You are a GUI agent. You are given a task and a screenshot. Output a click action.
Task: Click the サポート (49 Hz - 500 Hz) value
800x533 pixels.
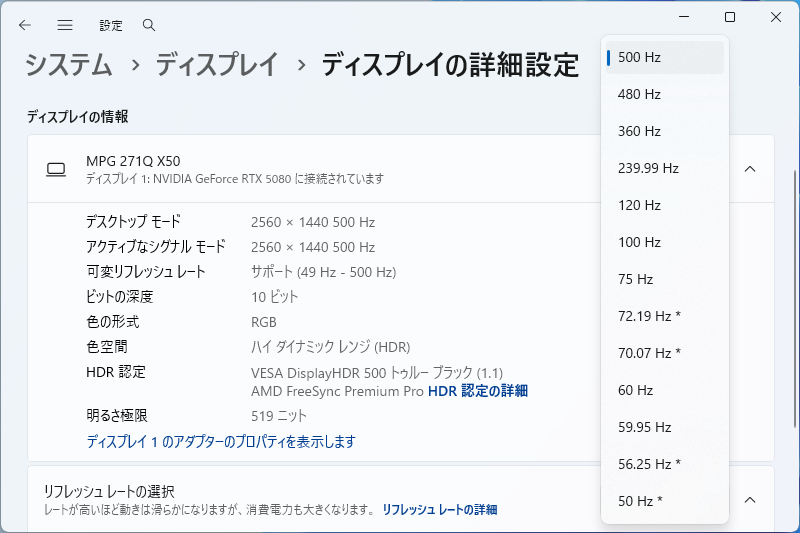323,272
